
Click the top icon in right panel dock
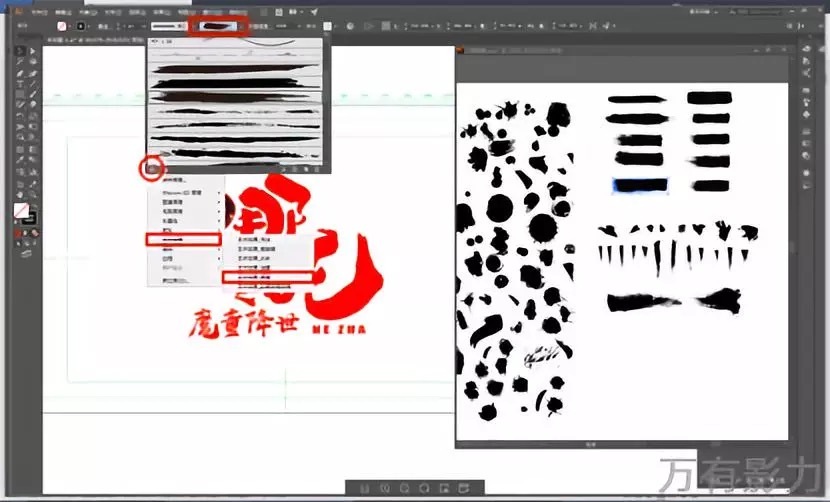pos(807,50)
